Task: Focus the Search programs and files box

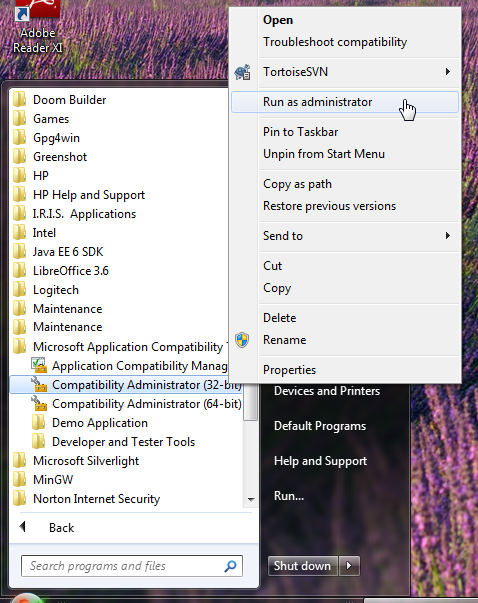Action: coord(132,566)
